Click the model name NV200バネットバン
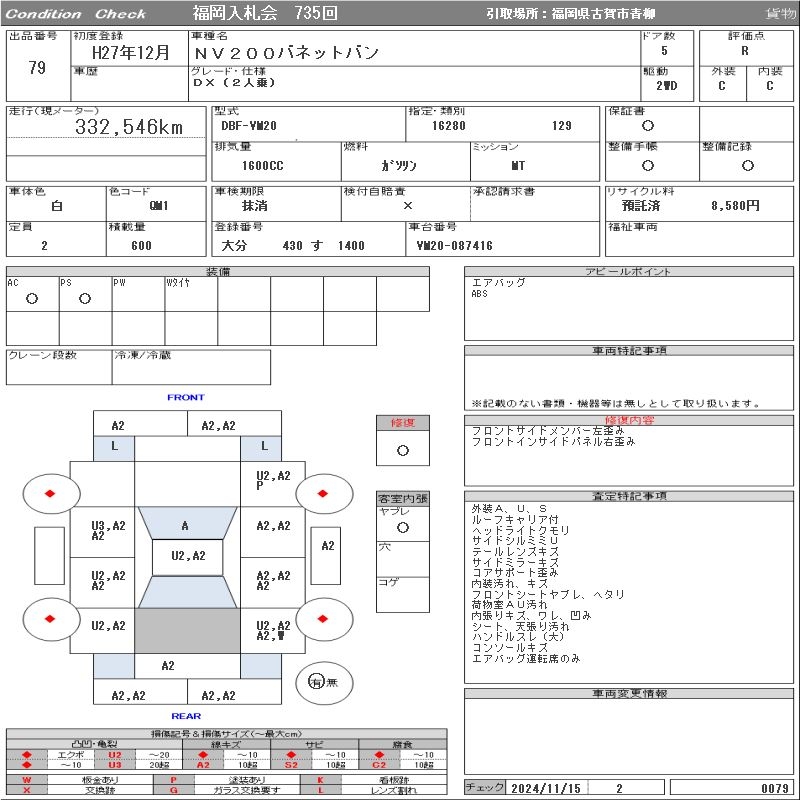 click(286, 53)
